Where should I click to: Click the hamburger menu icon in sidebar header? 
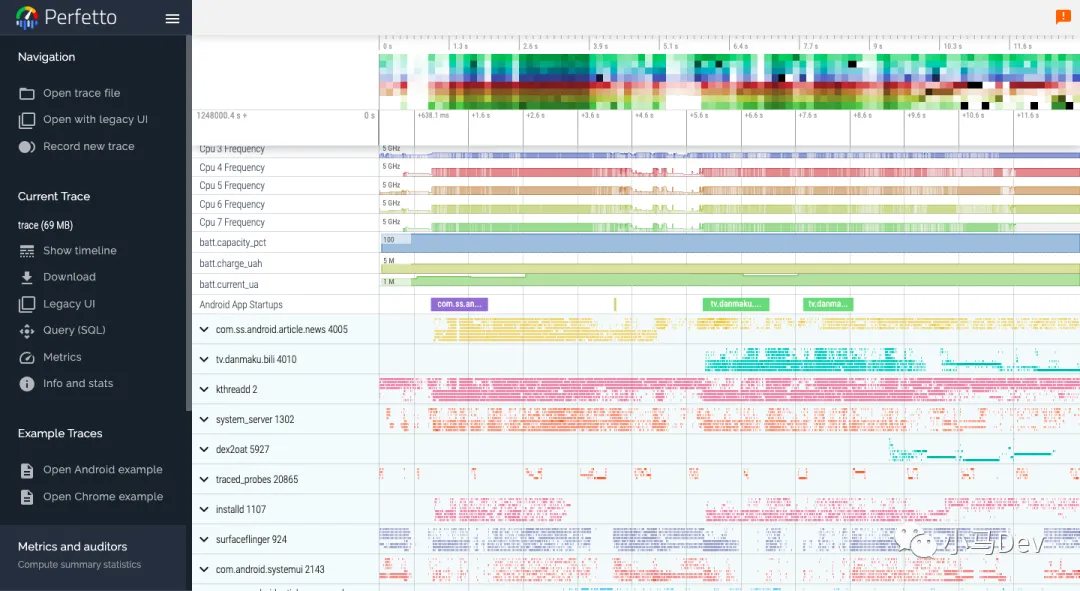pos(172,19)
